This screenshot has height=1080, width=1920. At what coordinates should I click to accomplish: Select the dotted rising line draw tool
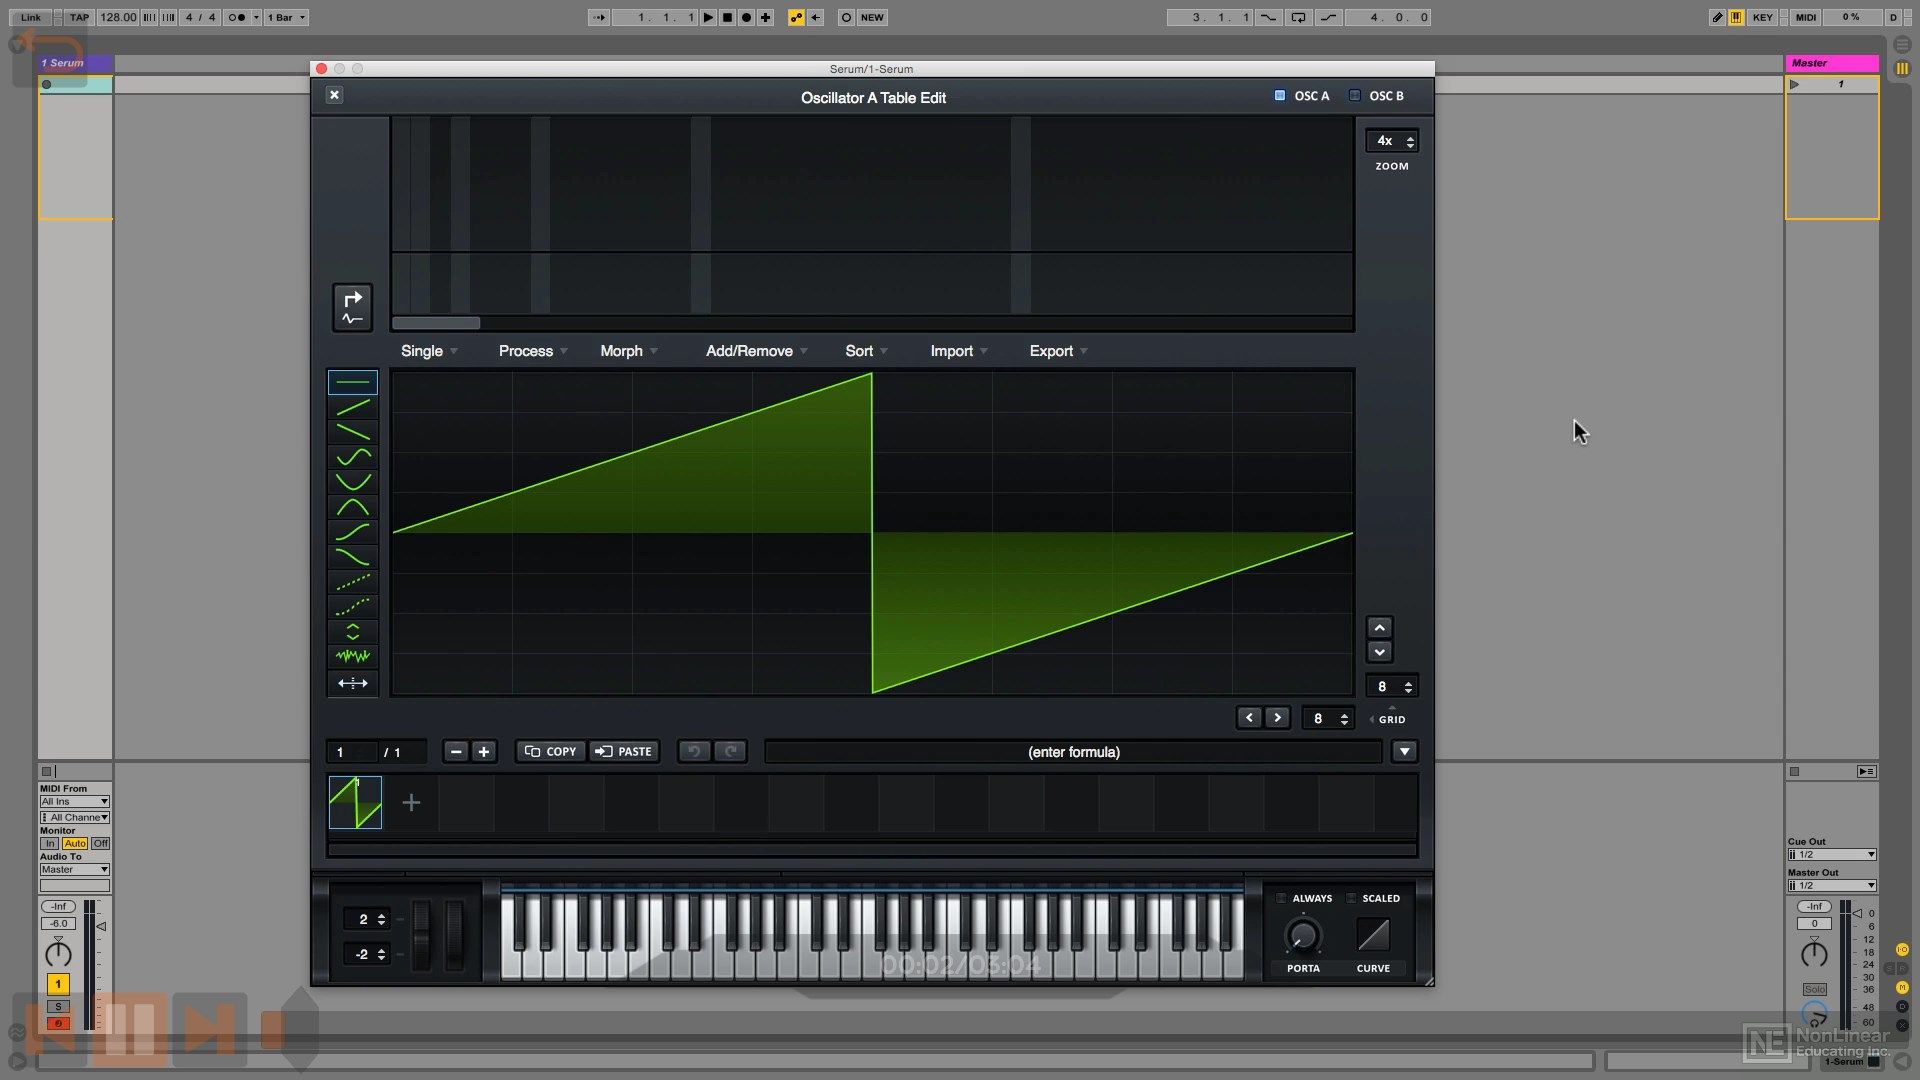tap(353, 582)
